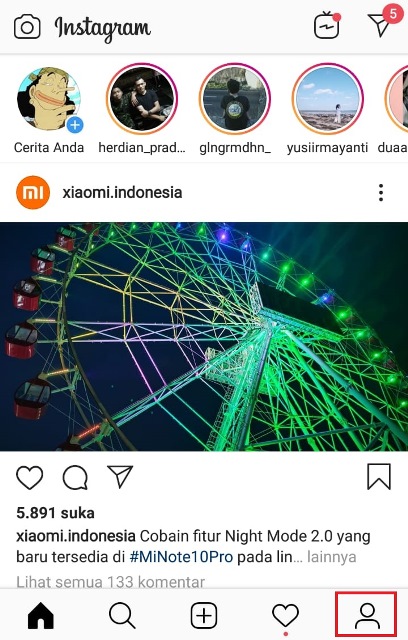This screenshot has height=640, width=408.
Task: Open direct messages paper plane icon
Action: tap(379, 25)
